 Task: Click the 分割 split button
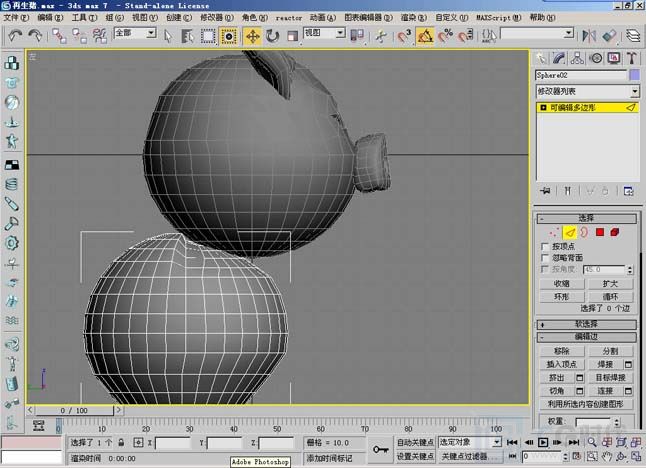610,351
